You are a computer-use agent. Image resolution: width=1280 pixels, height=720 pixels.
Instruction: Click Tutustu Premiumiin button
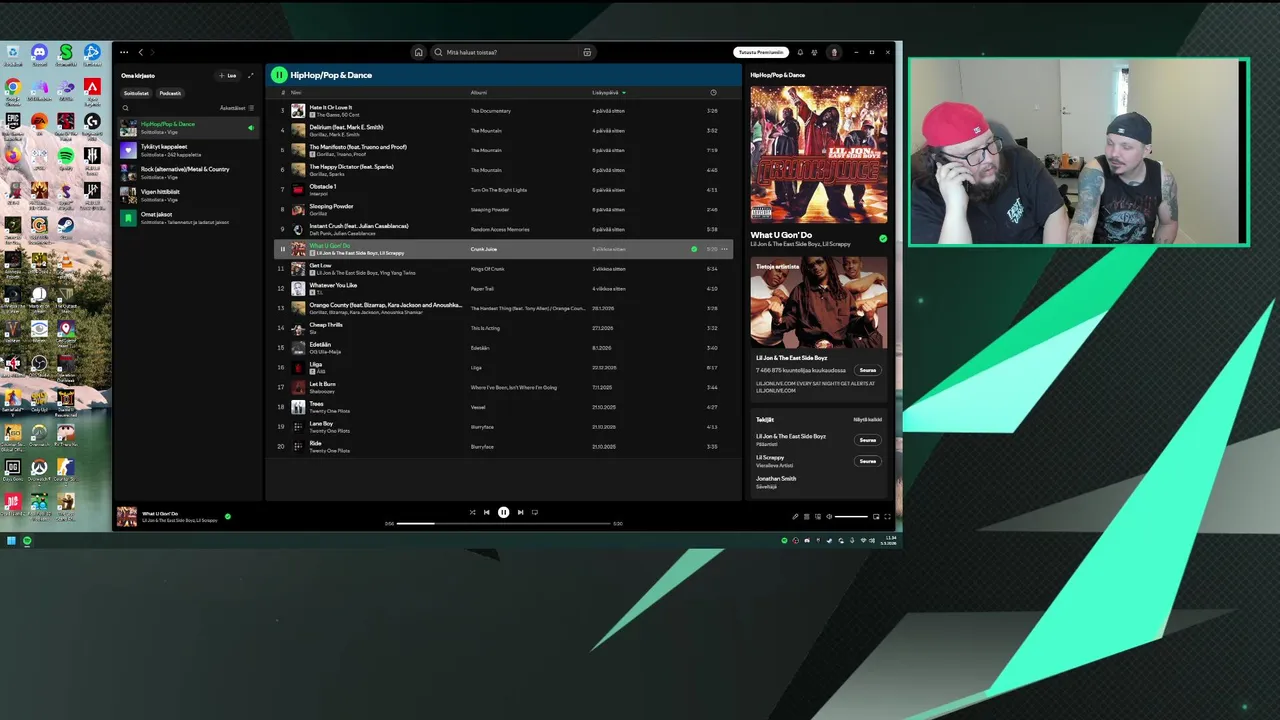pyautogui.click(x=761, y=52)
